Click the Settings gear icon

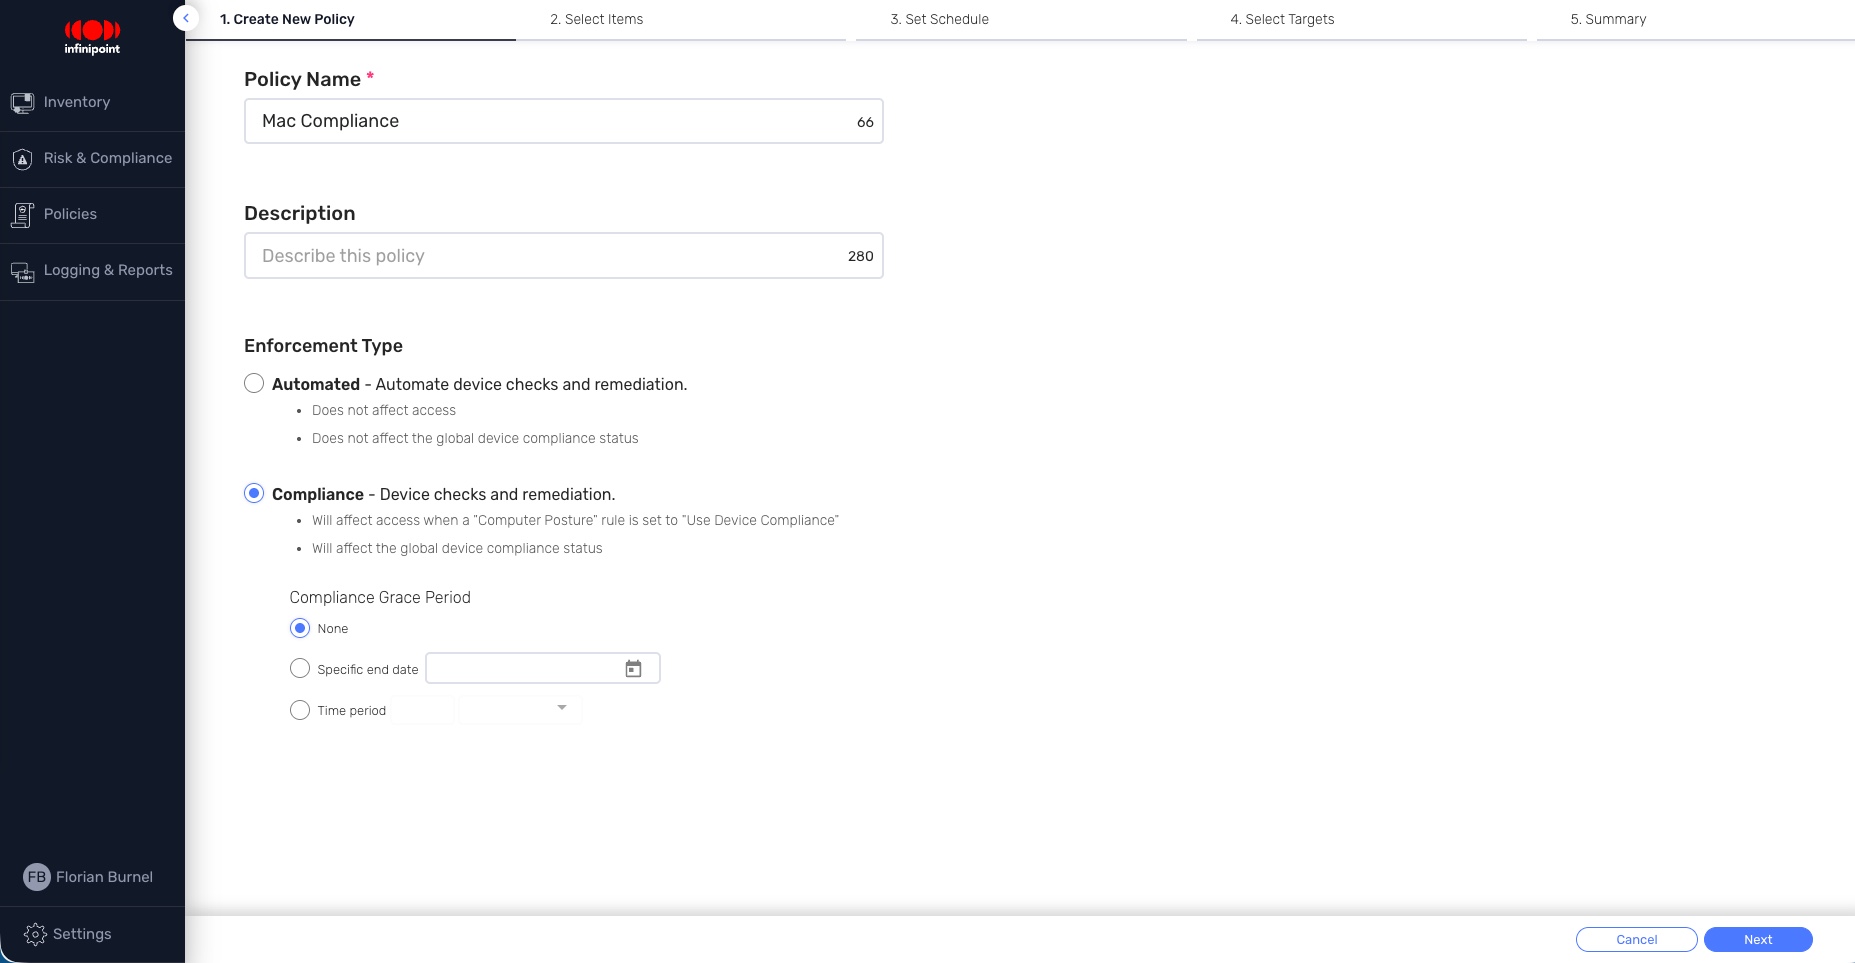[35, 934]
